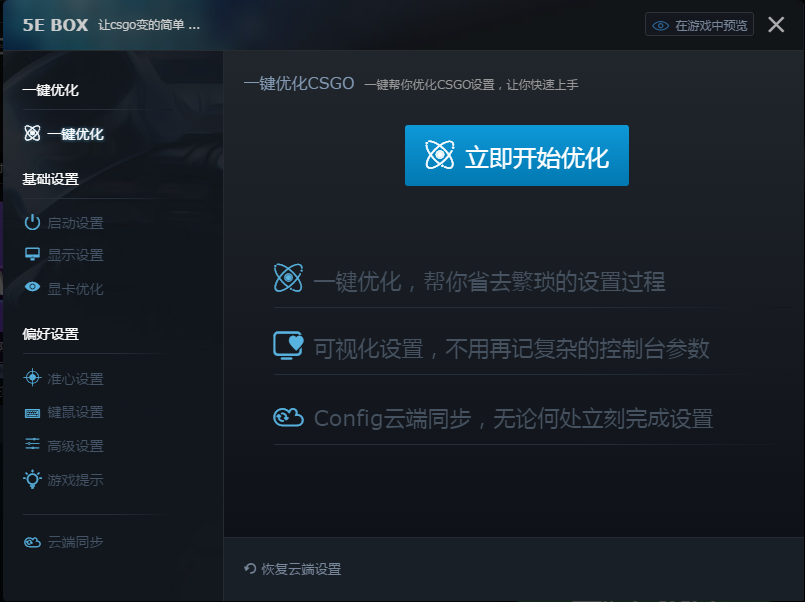Click the 可视化设置 feature description row
This screenshot has height=602, width=805.
pyautogui.click(x=494, y=348)
